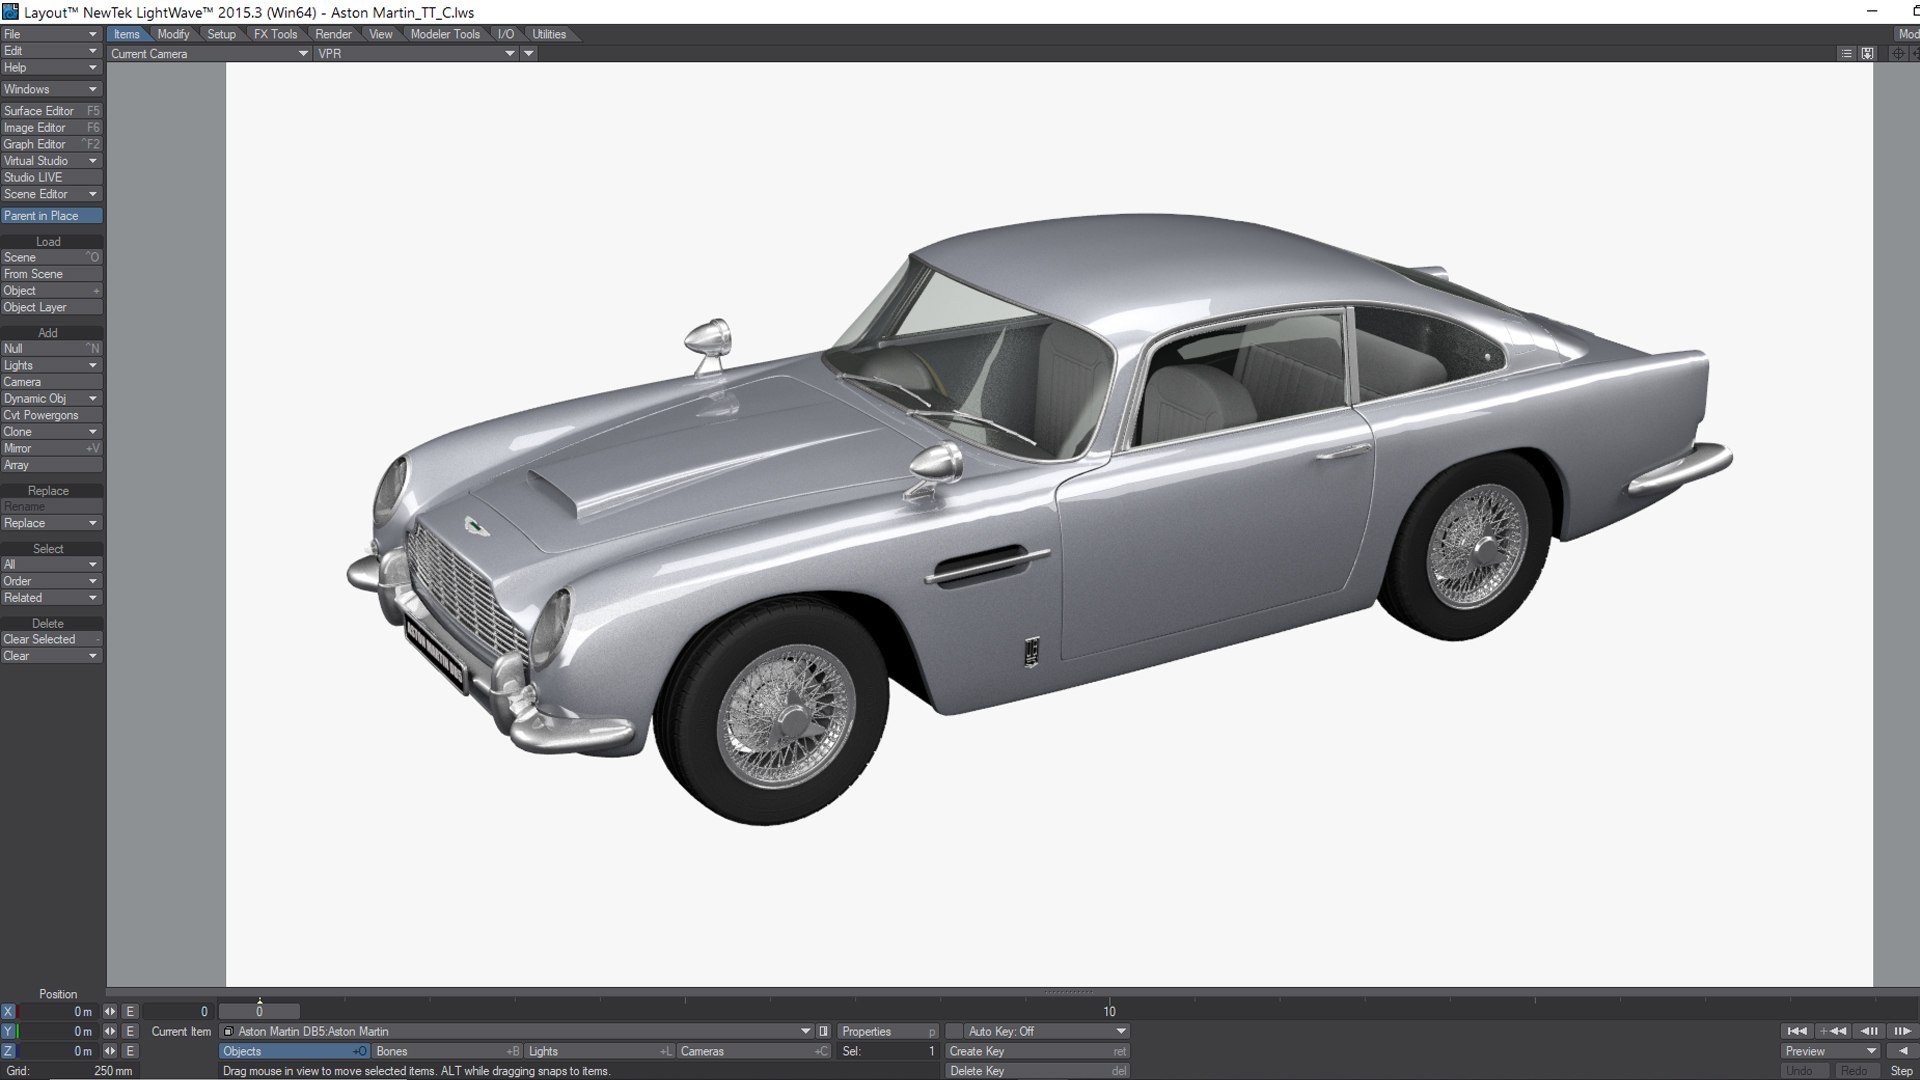Click the Z axis arrows stepper
This screenshot has height=1080, width=1920.
110,1052
